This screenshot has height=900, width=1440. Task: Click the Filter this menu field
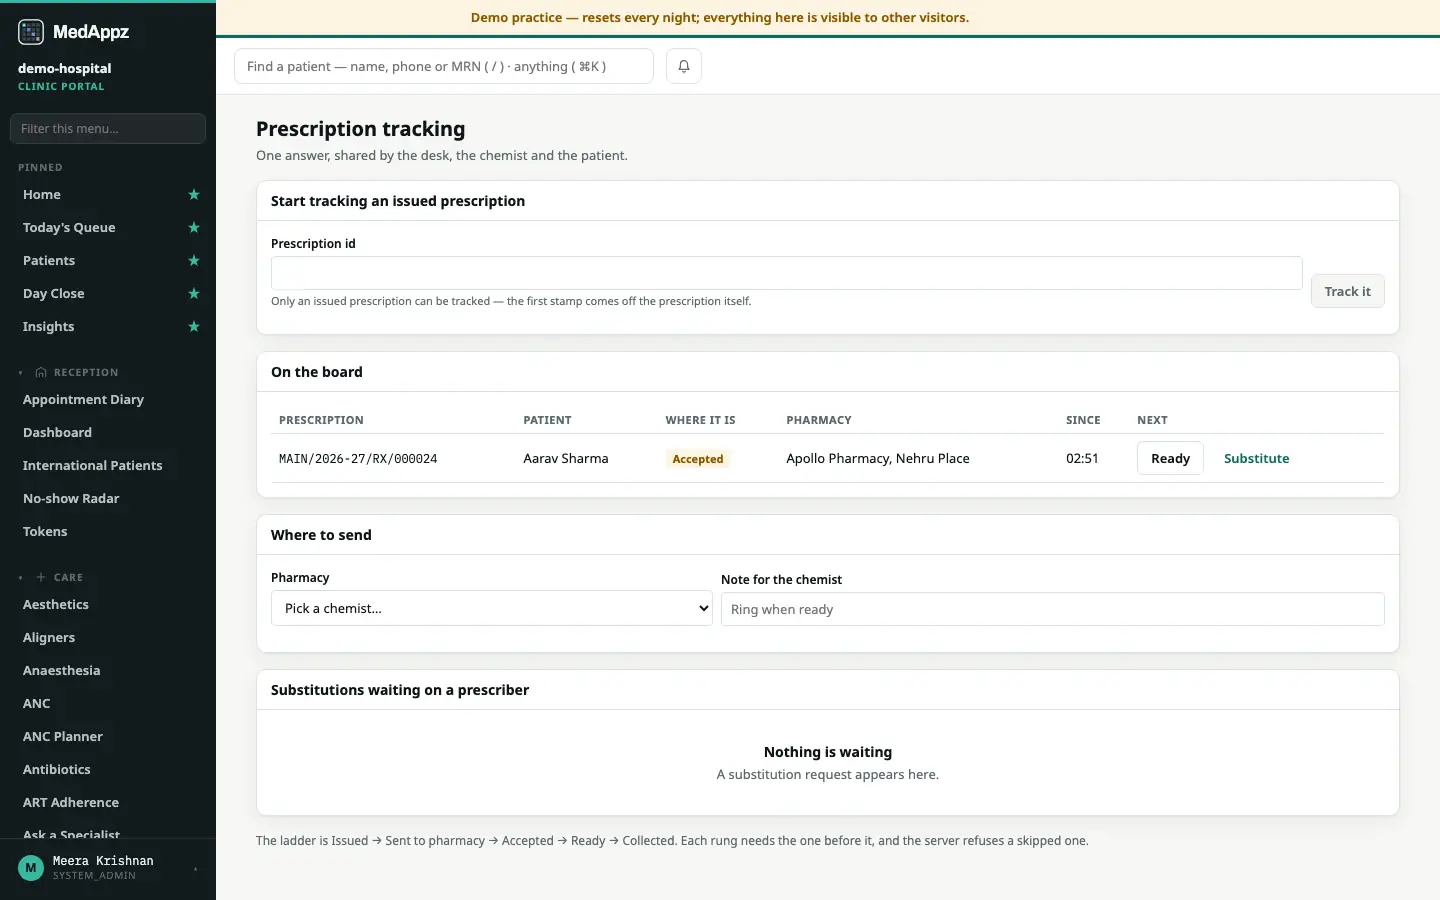[x=108, y=128]
